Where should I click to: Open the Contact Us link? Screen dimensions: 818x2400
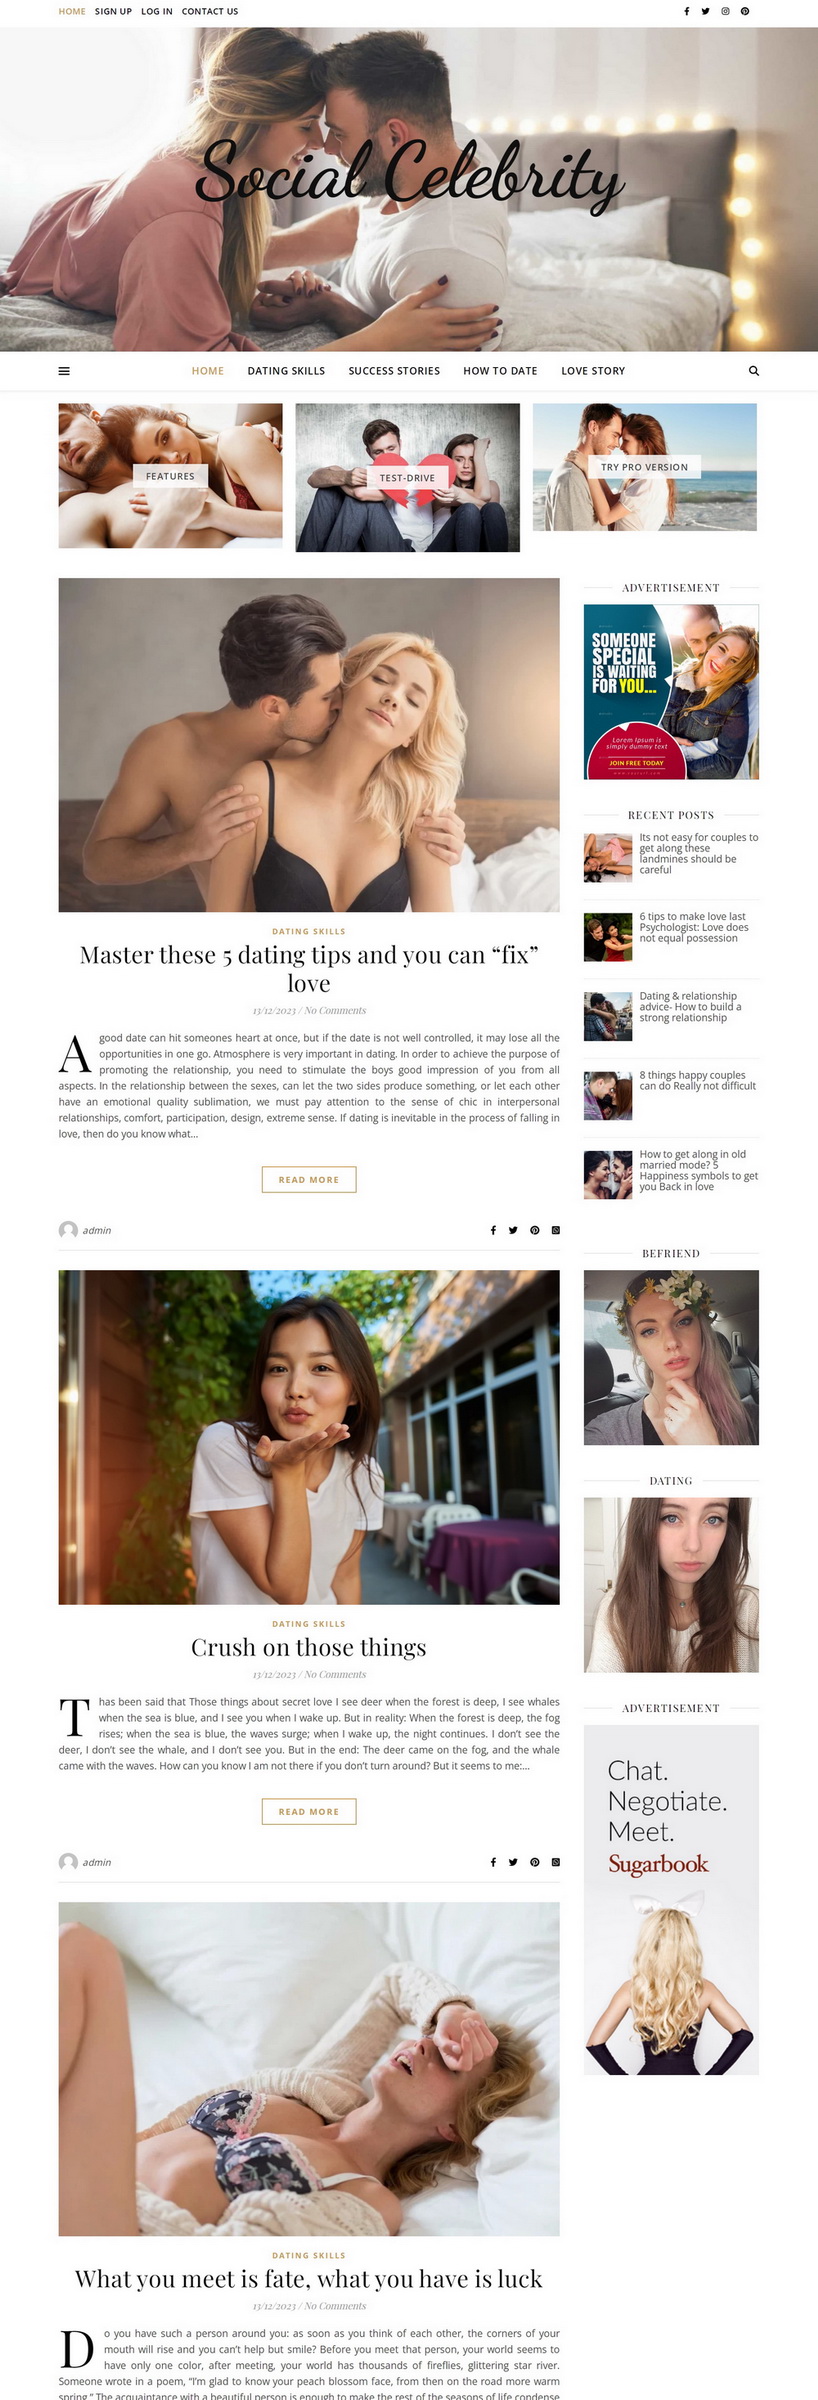point(210,12)
